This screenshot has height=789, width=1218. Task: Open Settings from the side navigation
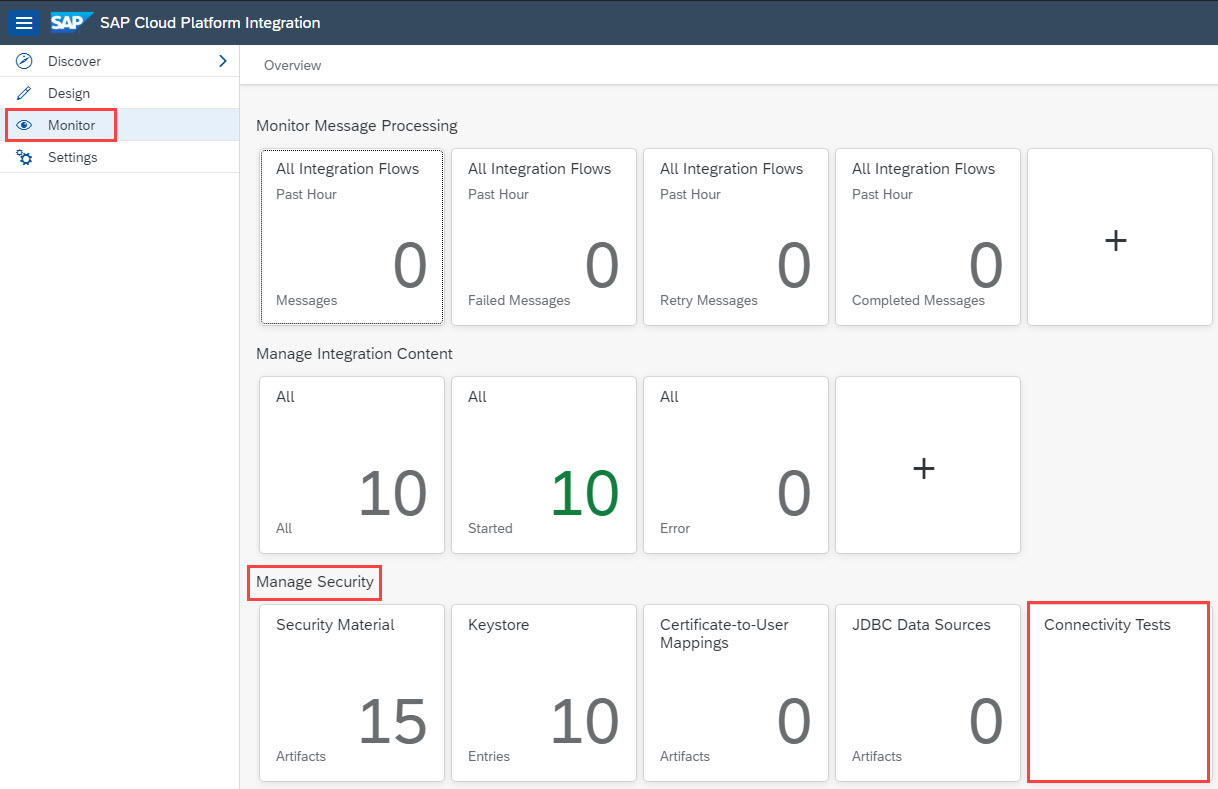pos(73,157)
